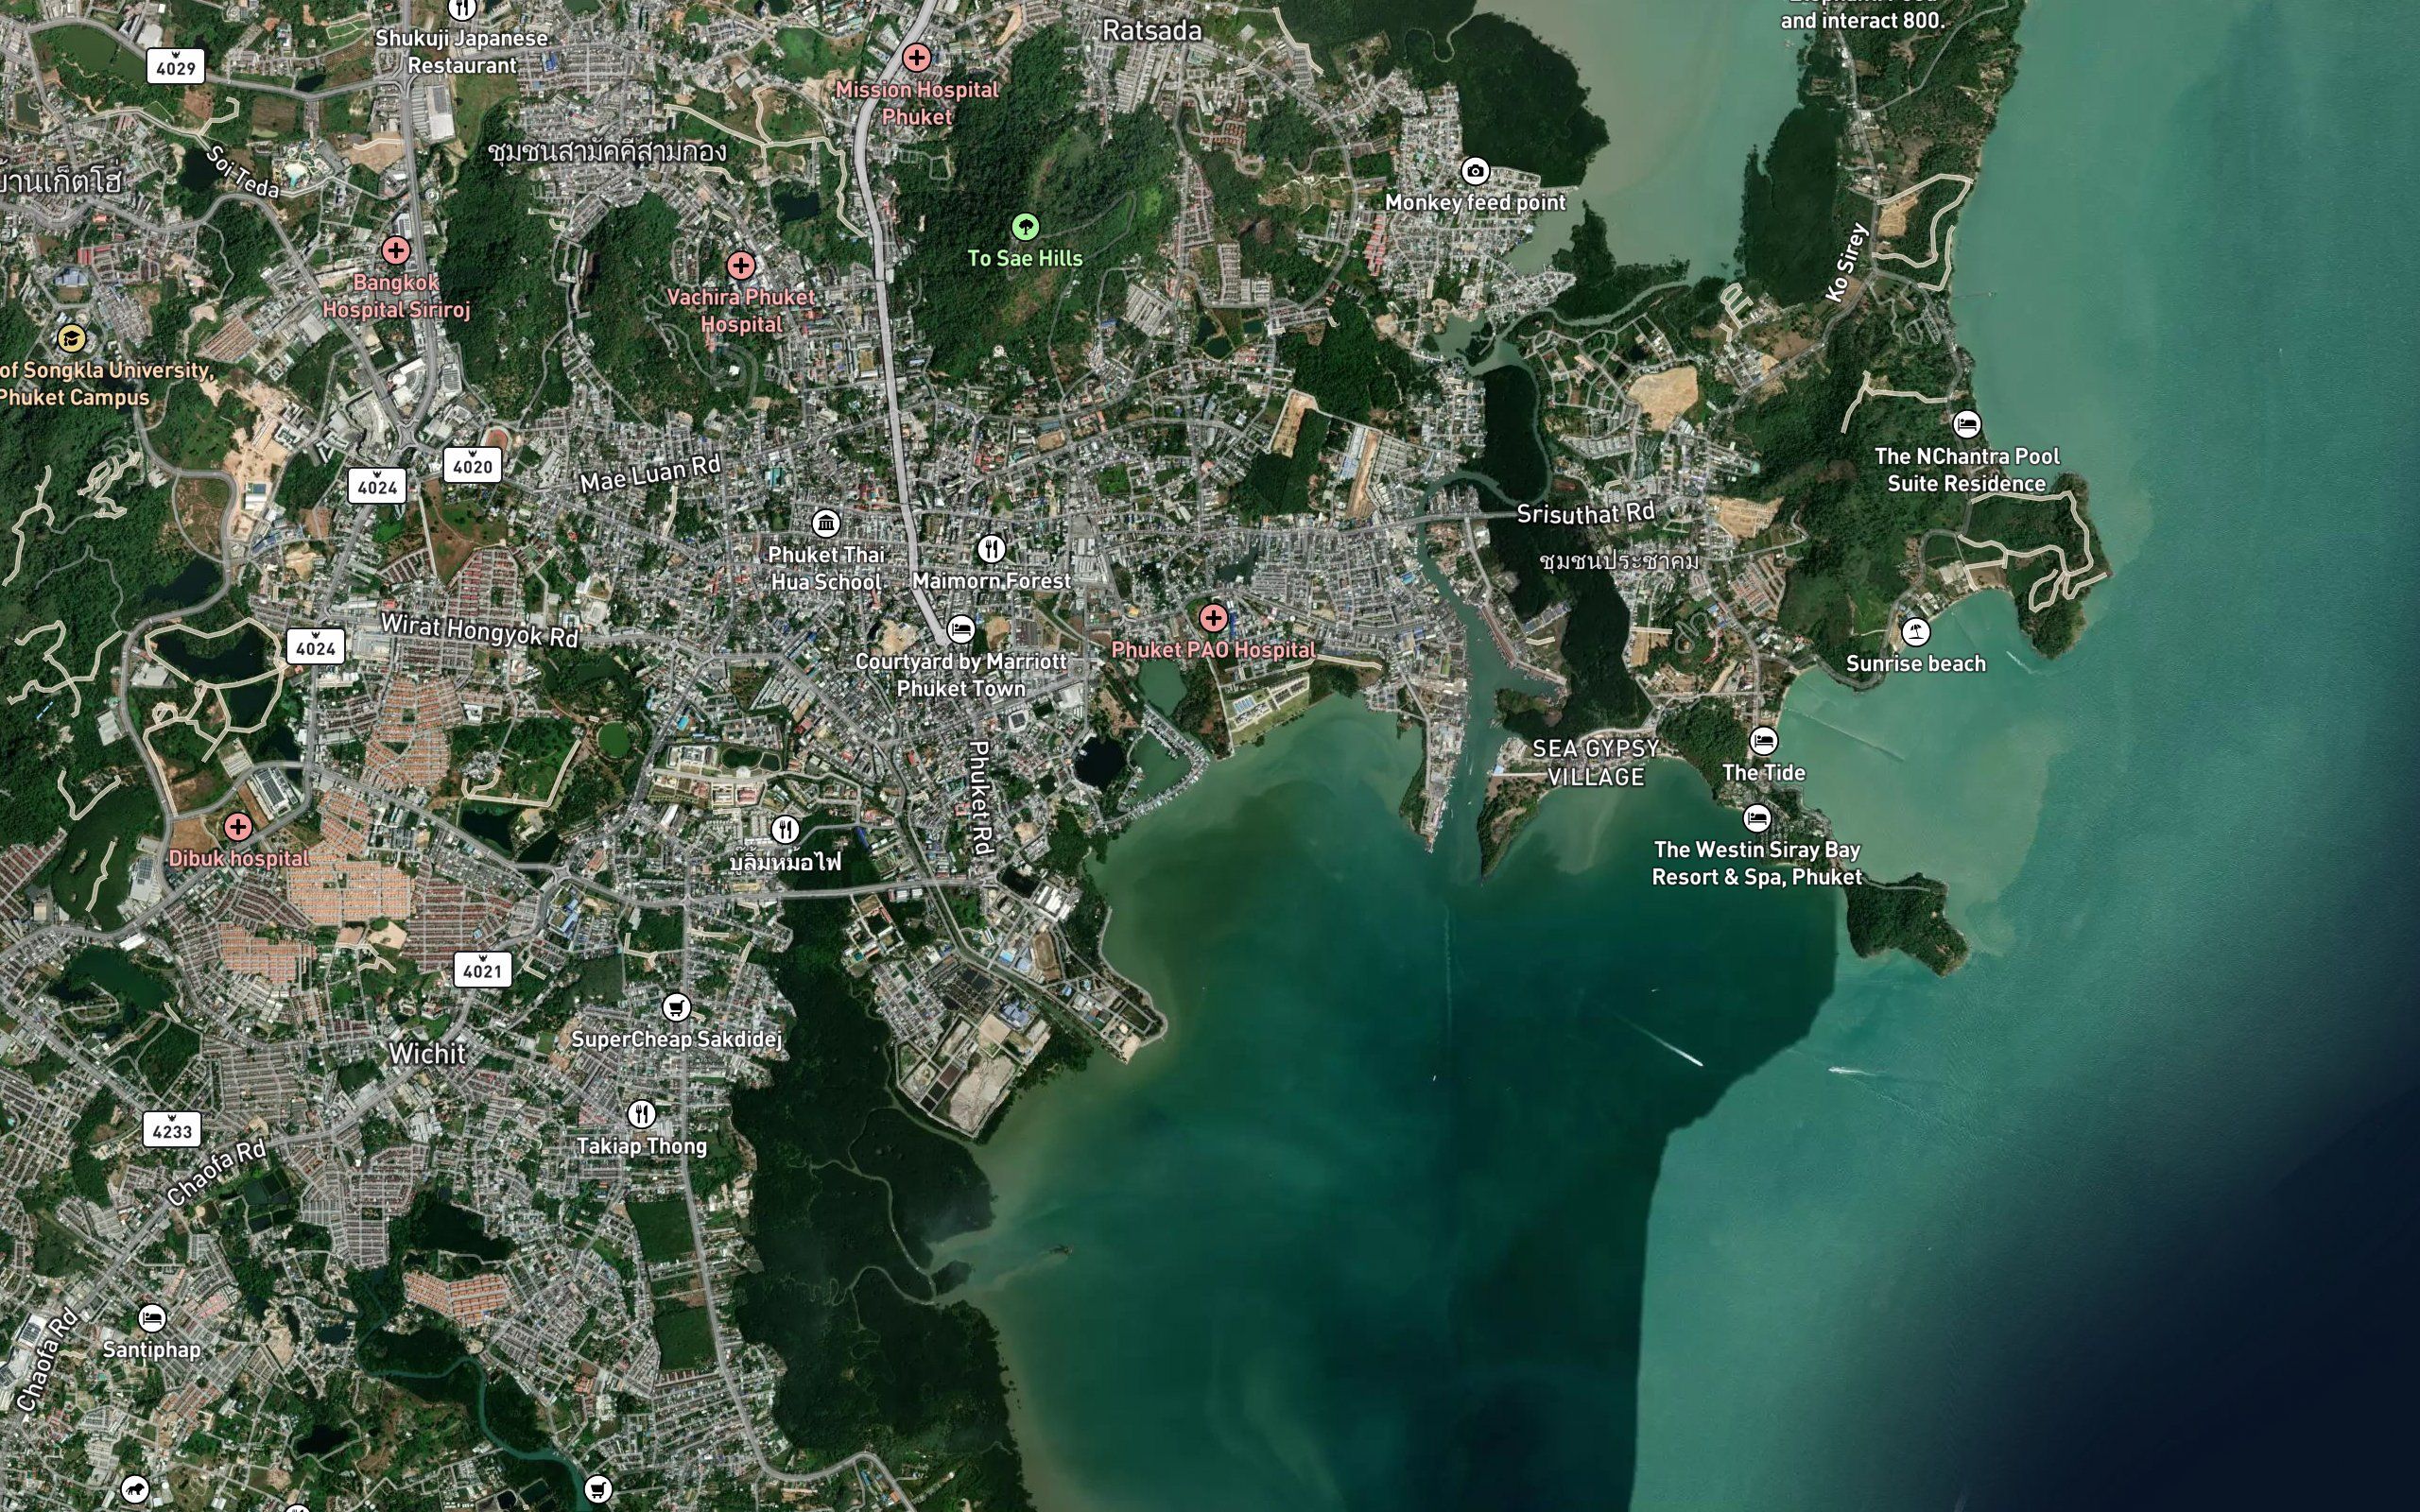Click the Shukuji Japanese Restaurant icon
The height and width of the screenshot is (1512, 2420).
coord(462,9)
